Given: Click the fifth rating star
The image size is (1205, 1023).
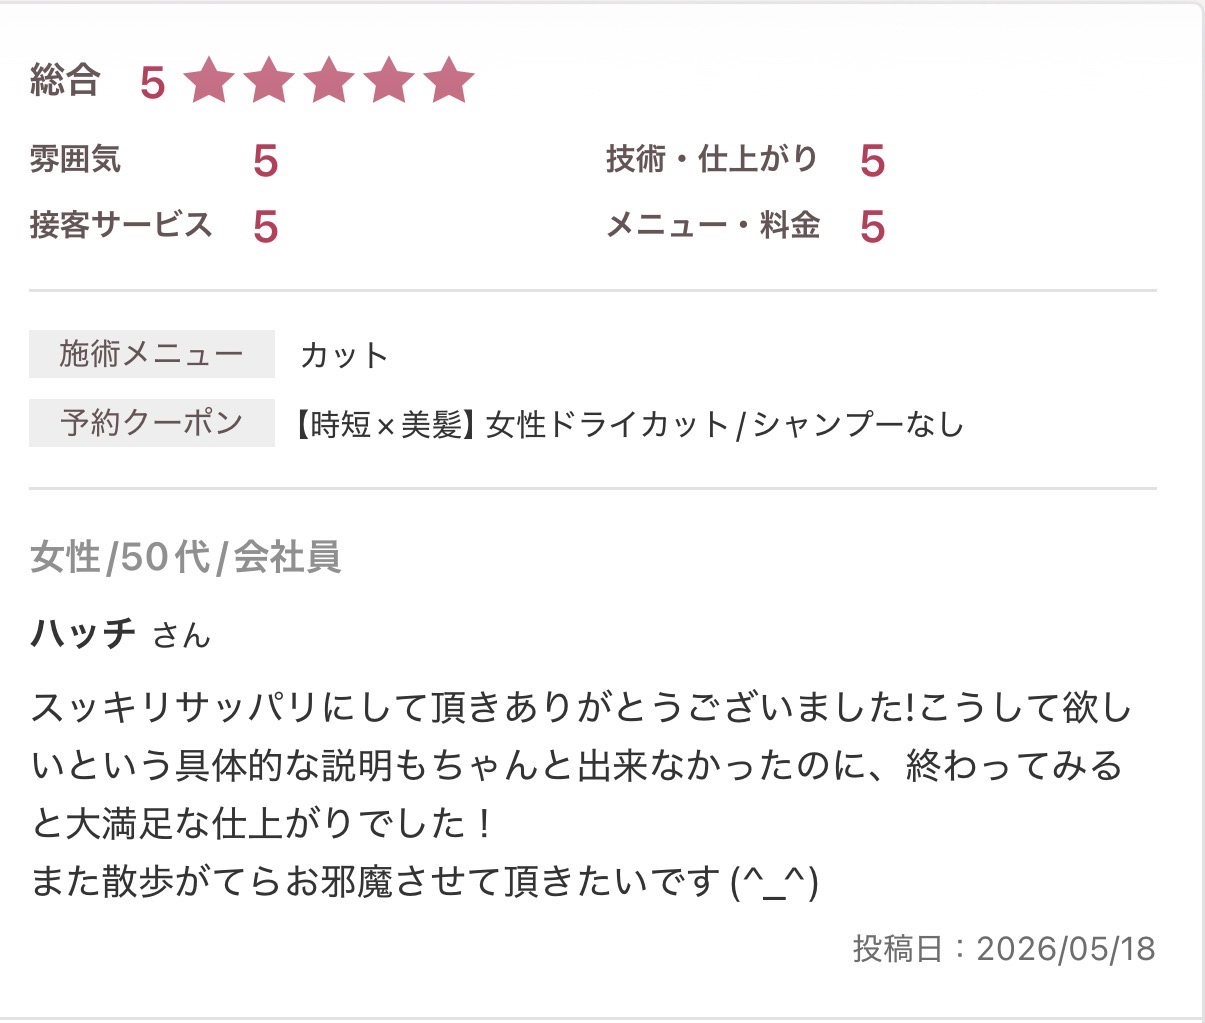Looking at the screenshot, I should click(x=449, y=81).
